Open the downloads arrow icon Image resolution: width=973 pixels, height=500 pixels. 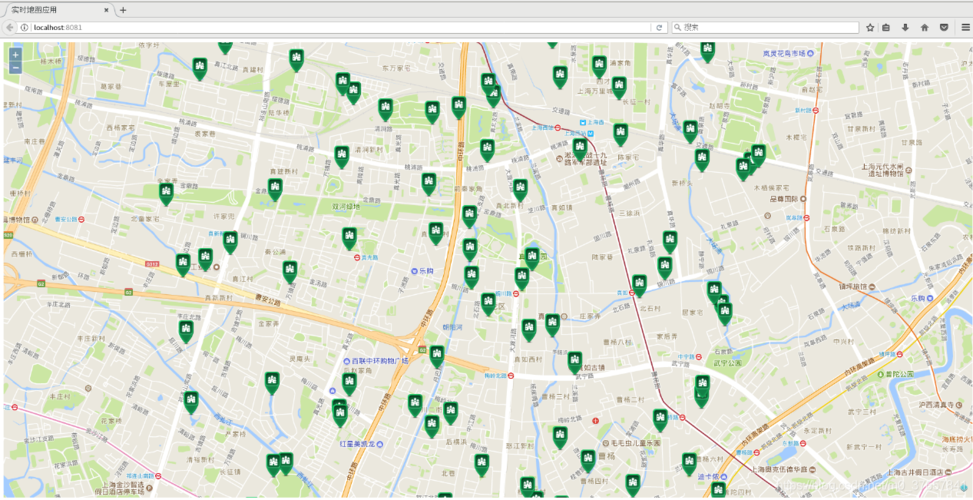[905, 27]
